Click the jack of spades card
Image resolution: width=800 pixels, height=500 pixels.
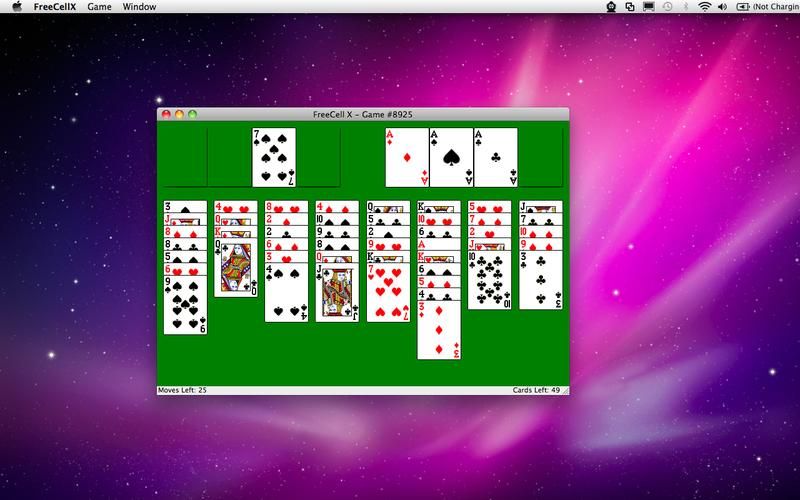(x=541, y=207)
